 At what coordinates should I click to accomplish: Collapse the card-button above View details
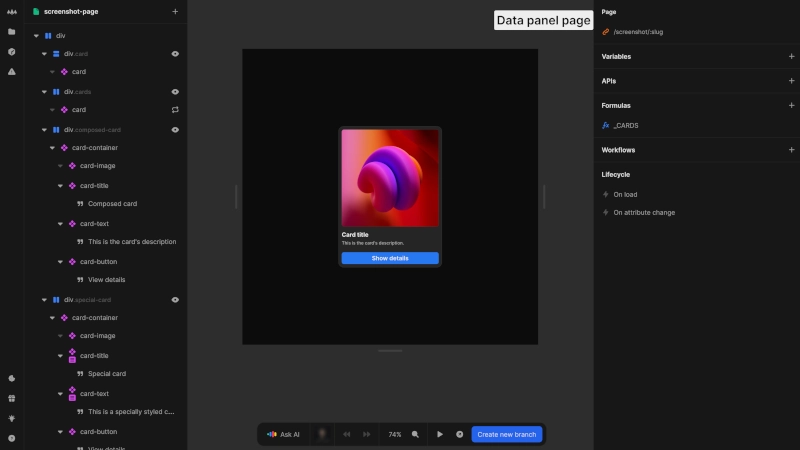tap(60, 262)
